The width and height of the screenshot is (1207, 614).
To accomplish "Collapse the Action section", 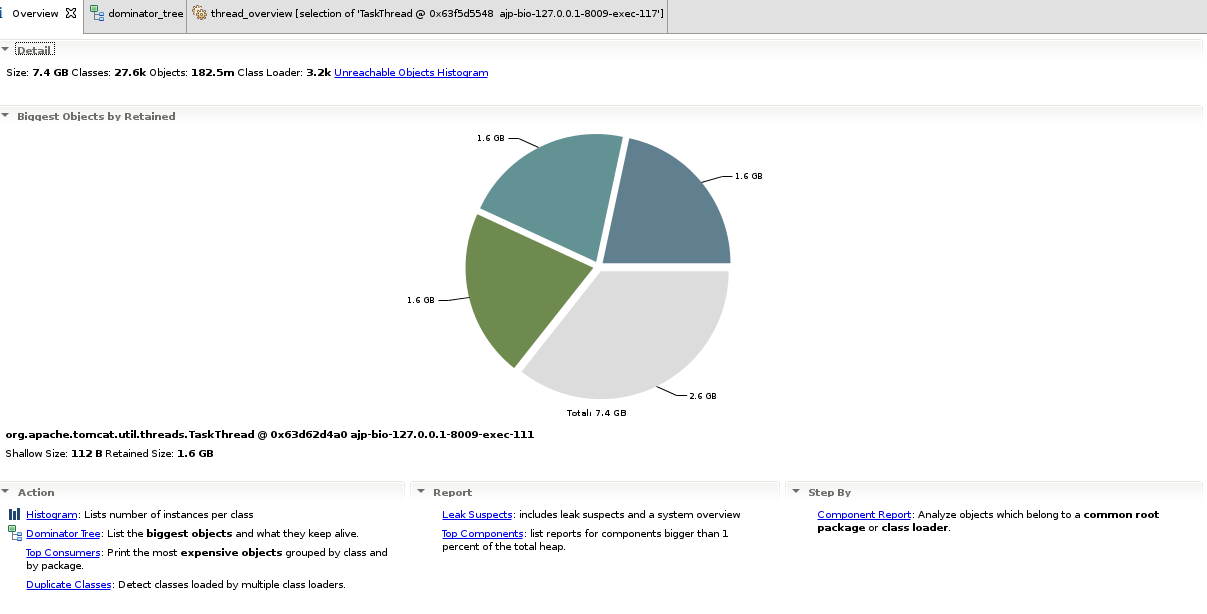I will pos(6,492).
